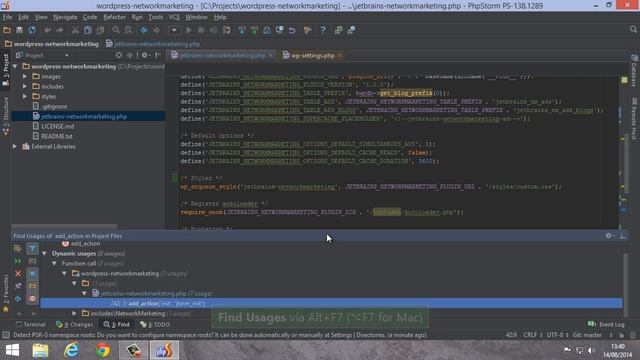Click the Undo arrow in toolbar

coord(47,30)
